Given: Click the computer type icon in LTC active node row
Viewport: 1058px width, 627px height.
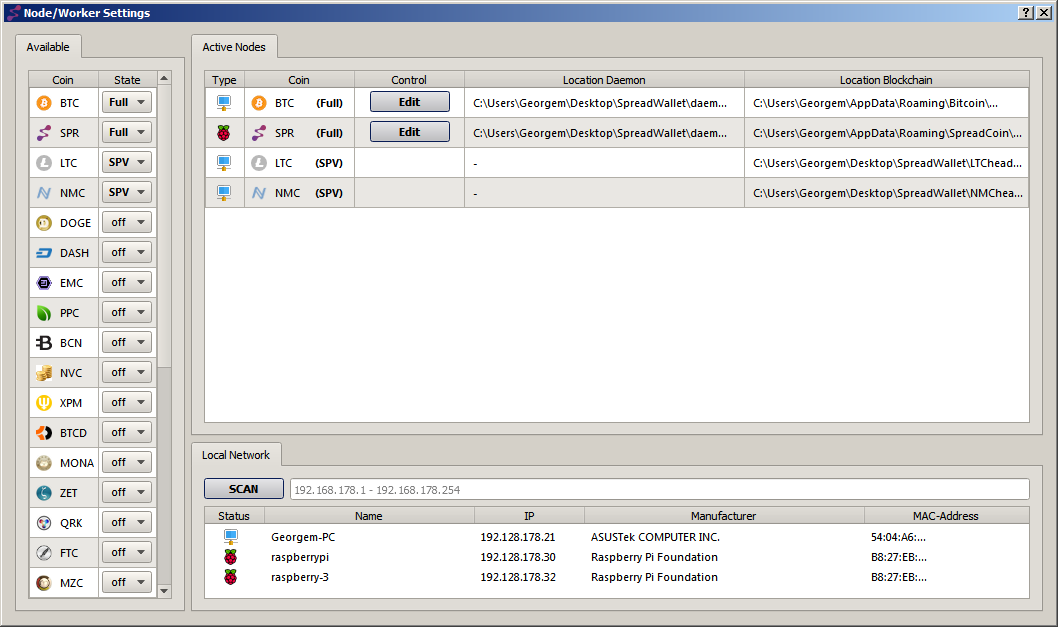Looking at the screenshot, I should pyautogui.click(x=224, y=163).
